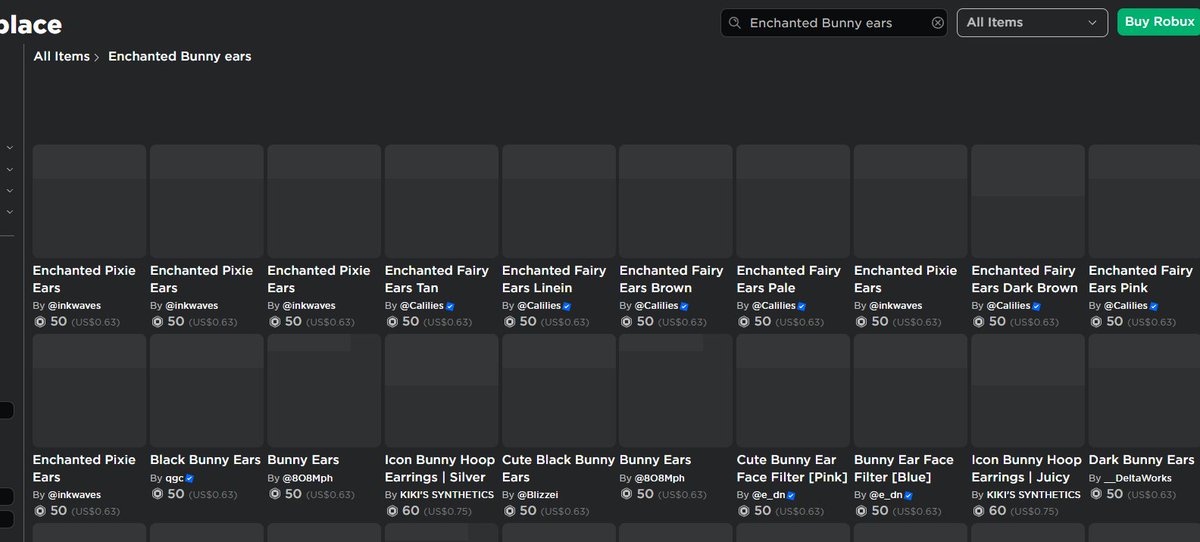The height and width of the screenshot is (542, 1200).
Task: Click the Robux icon by the Silver earrings price
Action: 392,511
